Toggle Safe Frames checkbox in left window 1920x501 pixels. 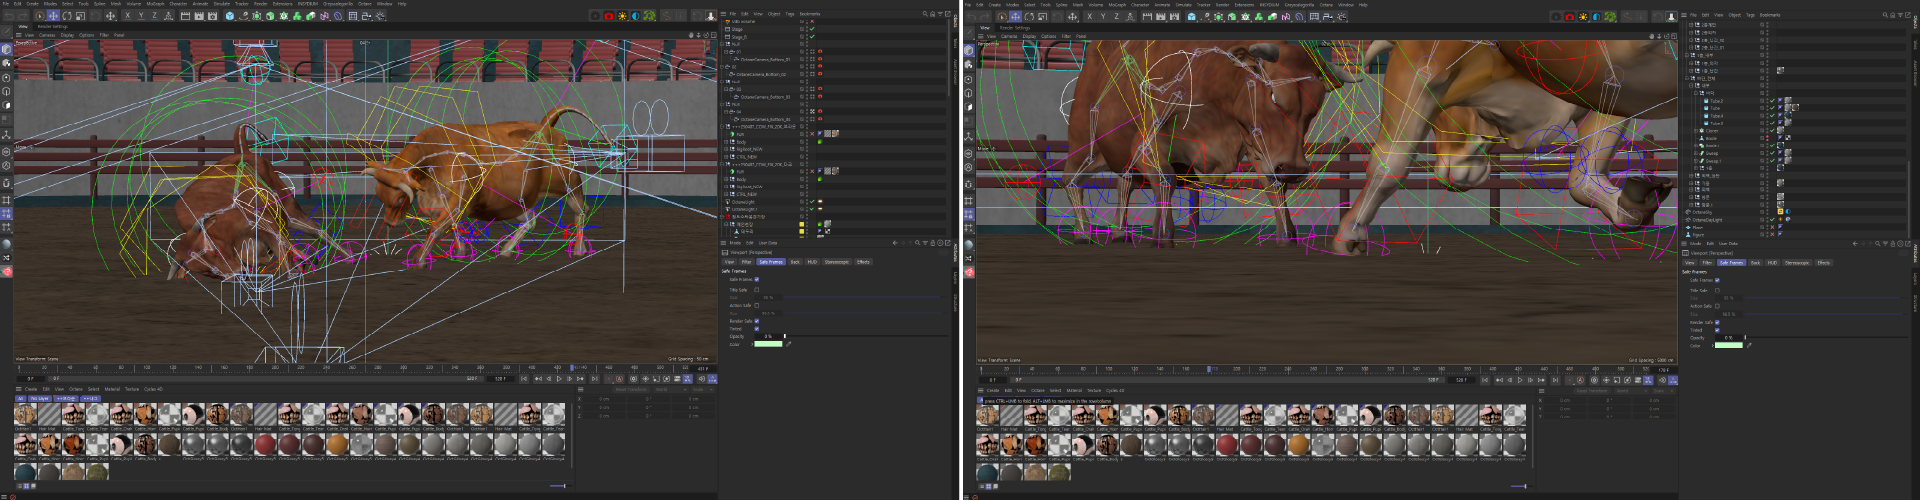click(x=757, y=280)
